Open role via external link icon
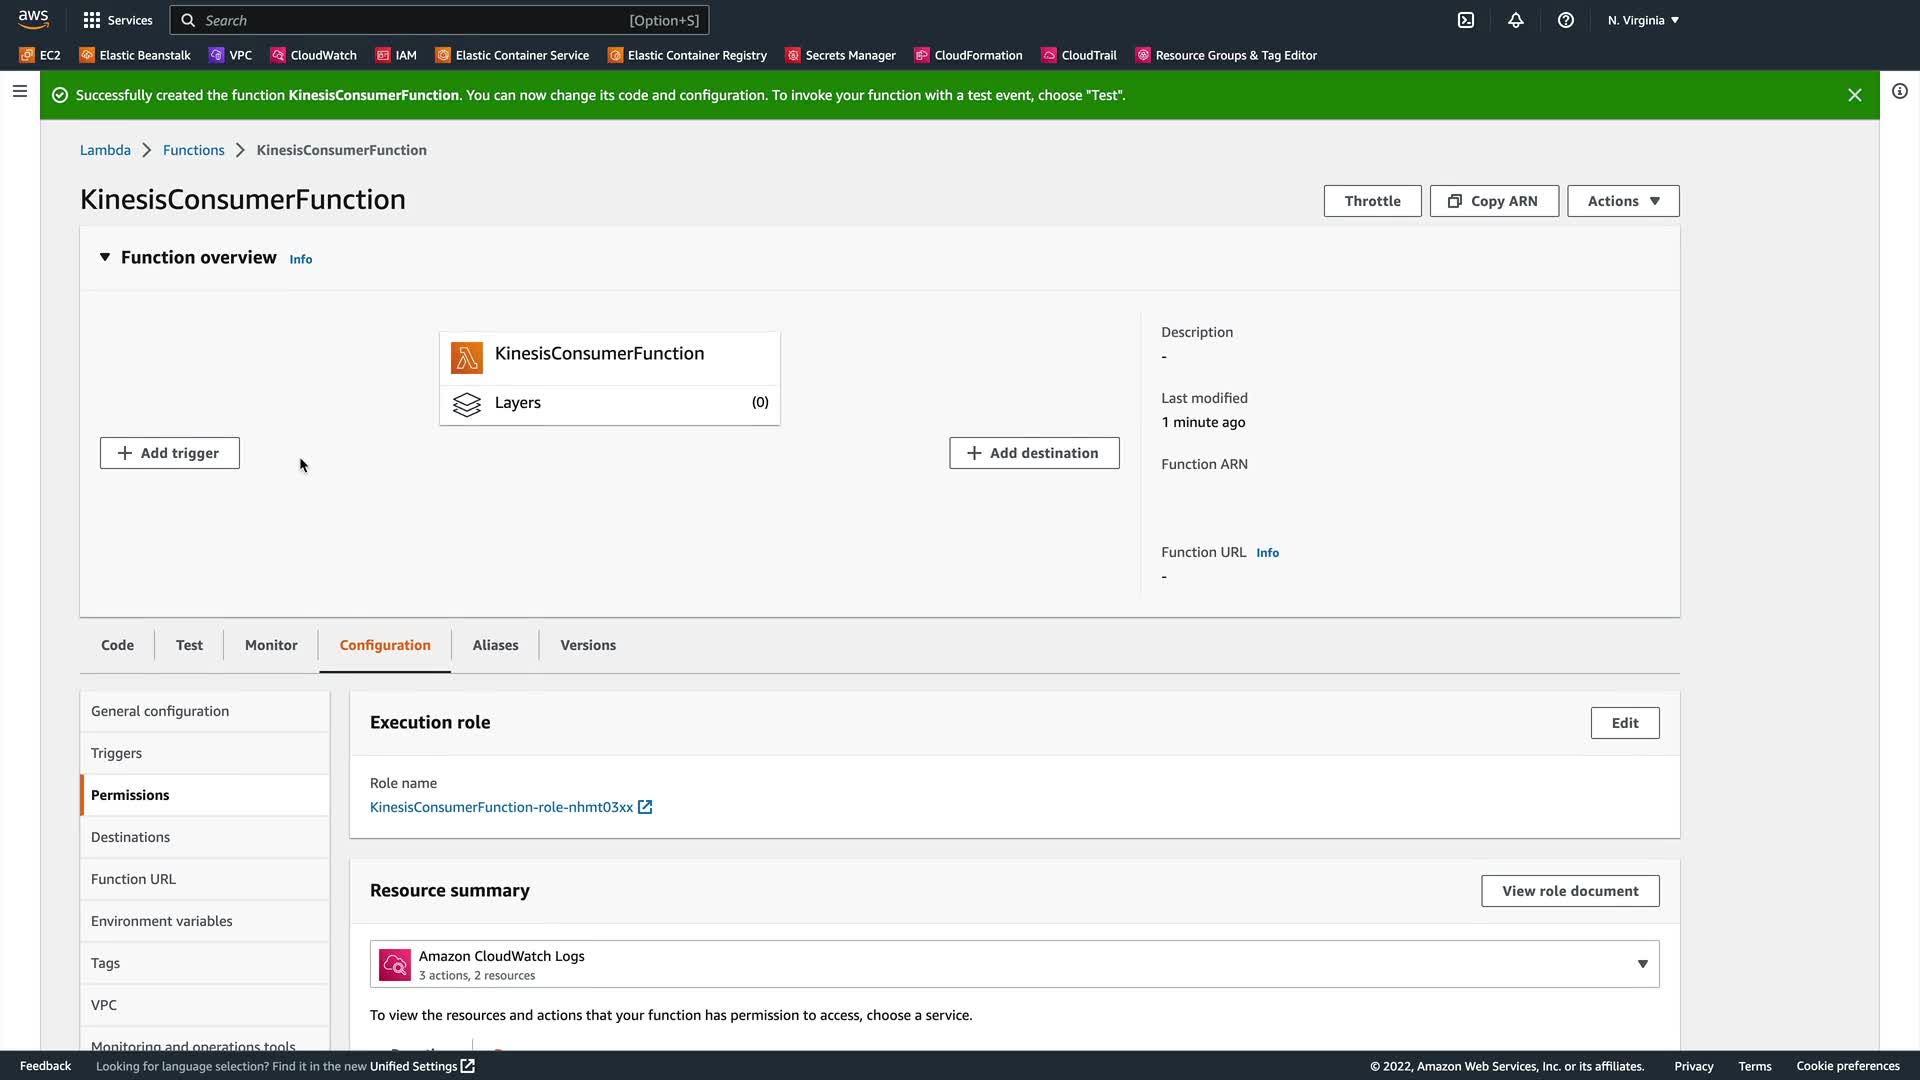Screen dimensions: 1920x1080 645,807
